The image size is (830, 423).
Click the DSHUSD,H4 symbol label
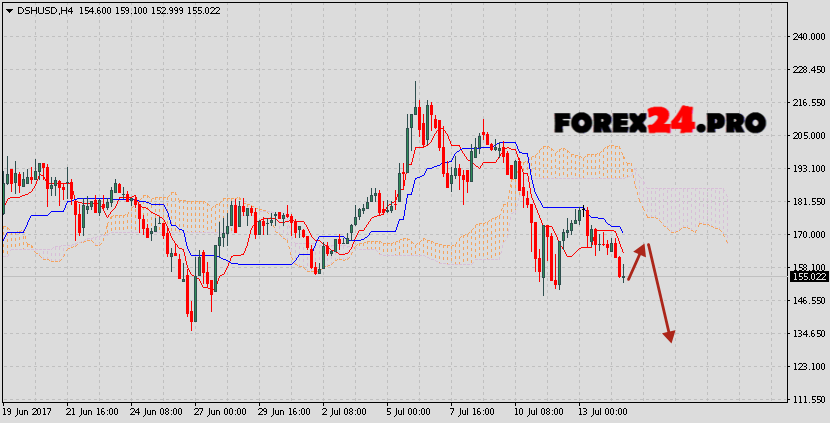coord(43,10)
